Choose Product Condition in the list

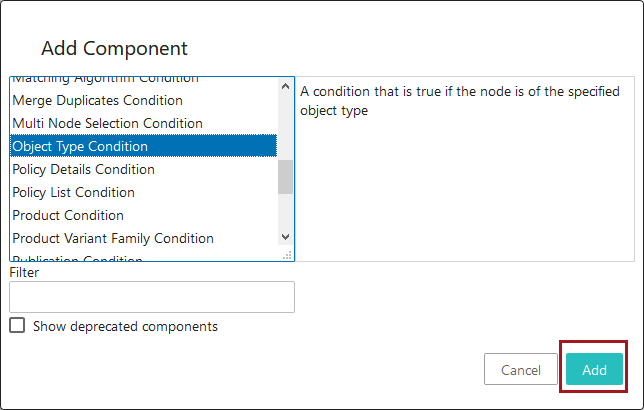68,215
